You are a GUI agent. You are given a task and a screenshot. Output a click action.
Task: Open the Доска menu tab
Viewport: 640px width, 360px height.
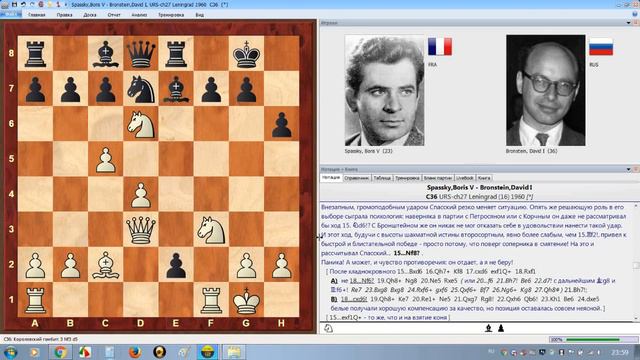(90, 15)
